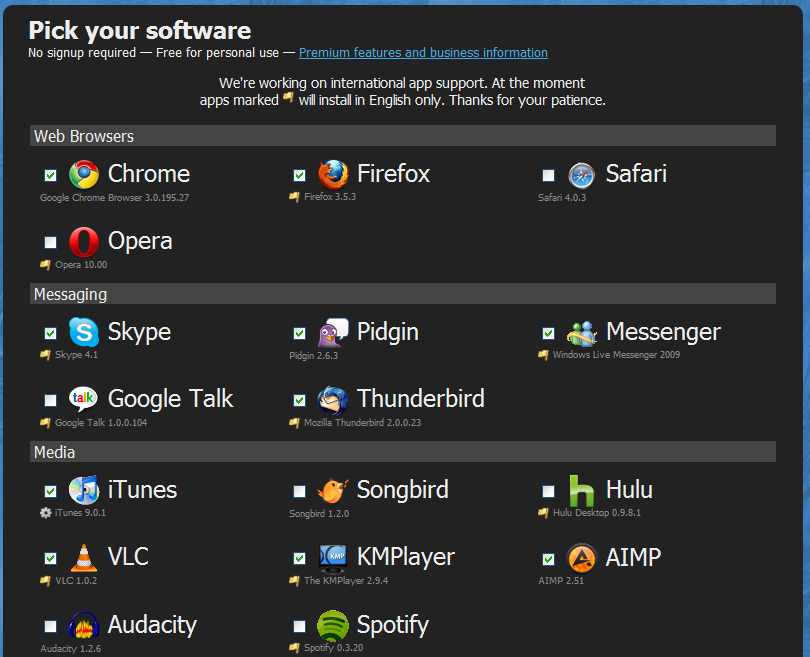The height and width of the screenshot is (657, 810).
Task: Click the Spotify 0.3.20 version text
Action: (x=334, y=648)
